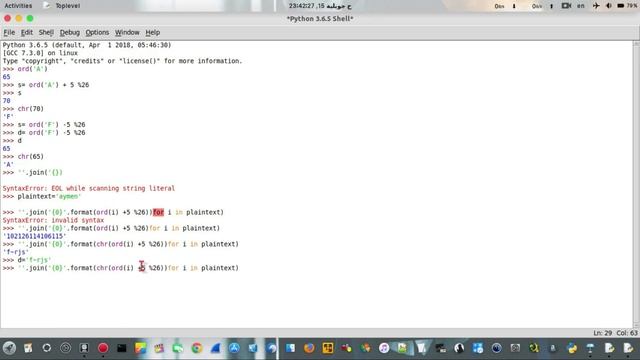Click the output "'f-rjs'" line

click(x=16, y=252)
